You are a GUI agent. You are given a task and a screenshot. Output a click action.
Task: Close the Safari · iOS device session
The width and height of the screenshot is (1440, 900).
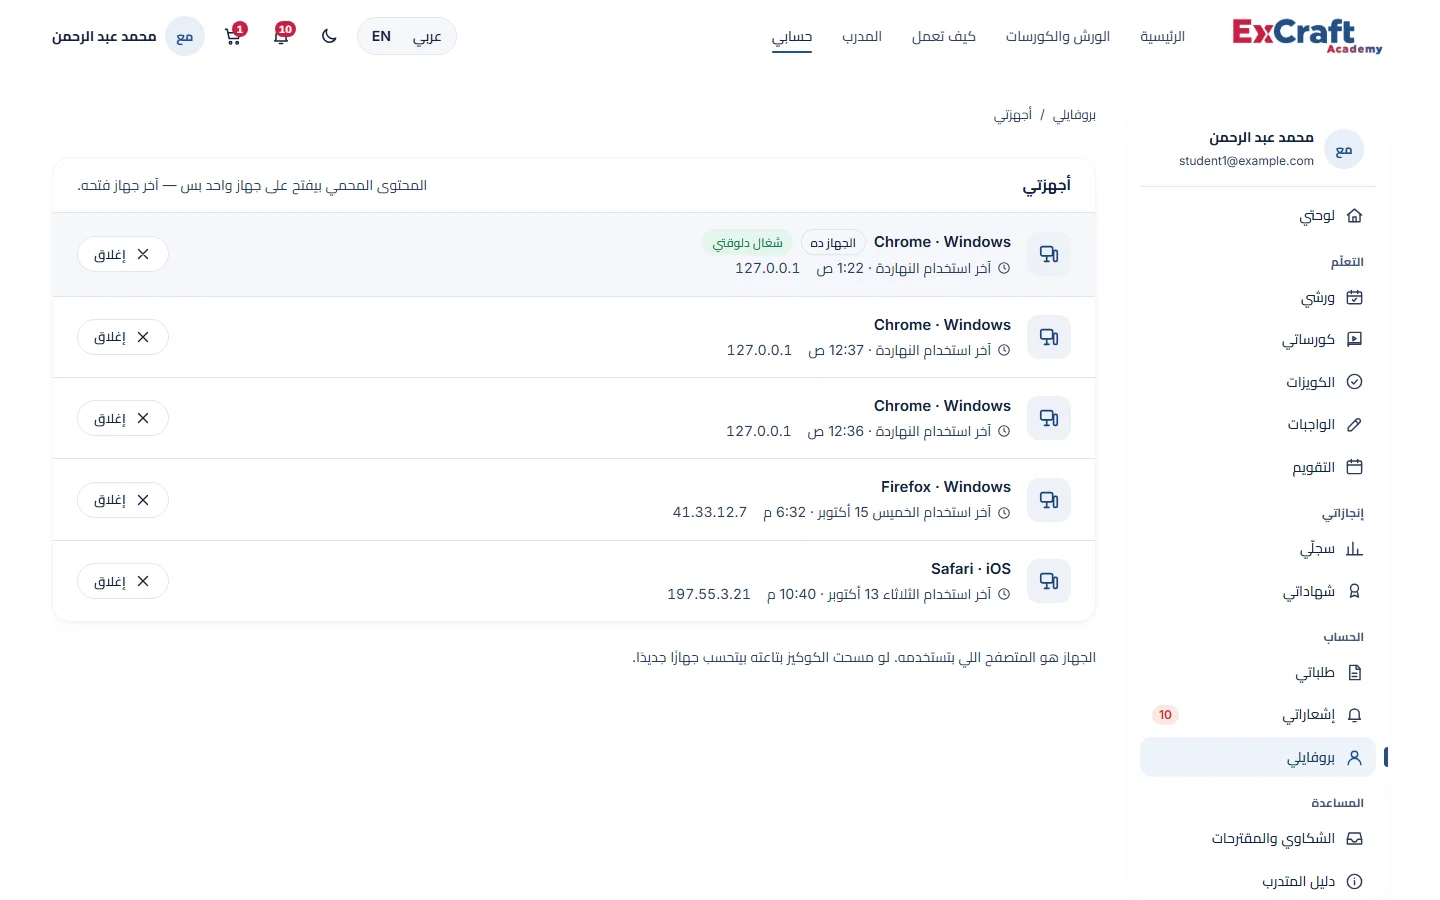tap(123, 581)
